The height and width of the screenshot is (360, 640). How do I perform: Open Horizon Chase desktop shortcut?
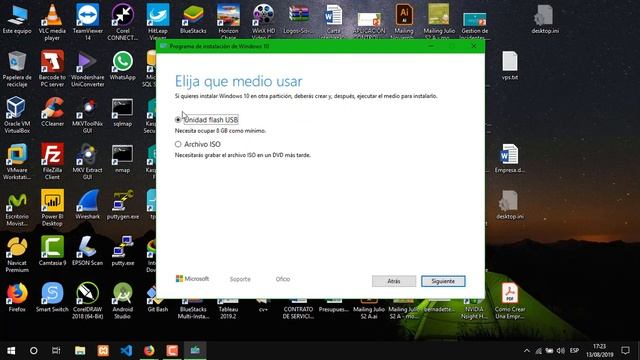point(228,21)
